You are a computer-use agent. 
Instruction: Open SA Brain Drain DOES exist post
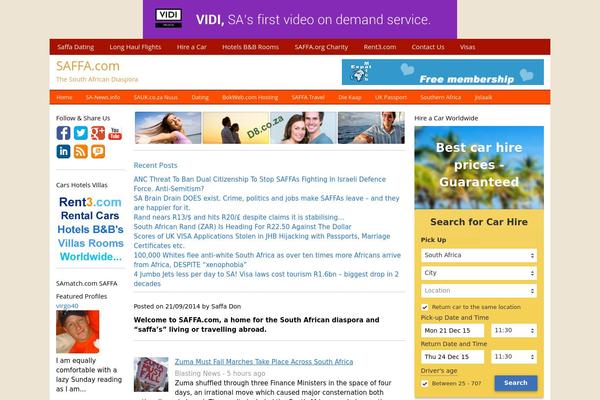pyautogui.click(x=266, y=203)
